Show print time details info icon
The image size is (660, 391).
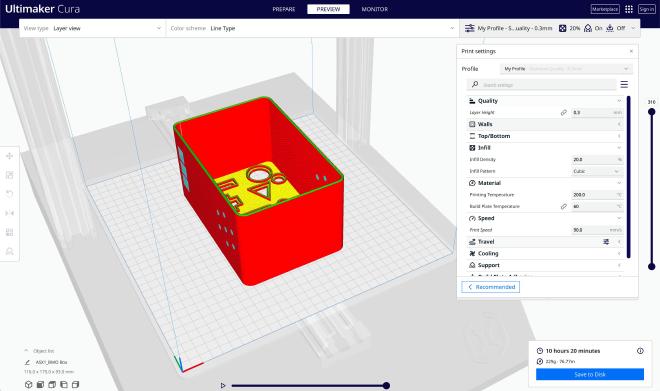click(640, 351)
